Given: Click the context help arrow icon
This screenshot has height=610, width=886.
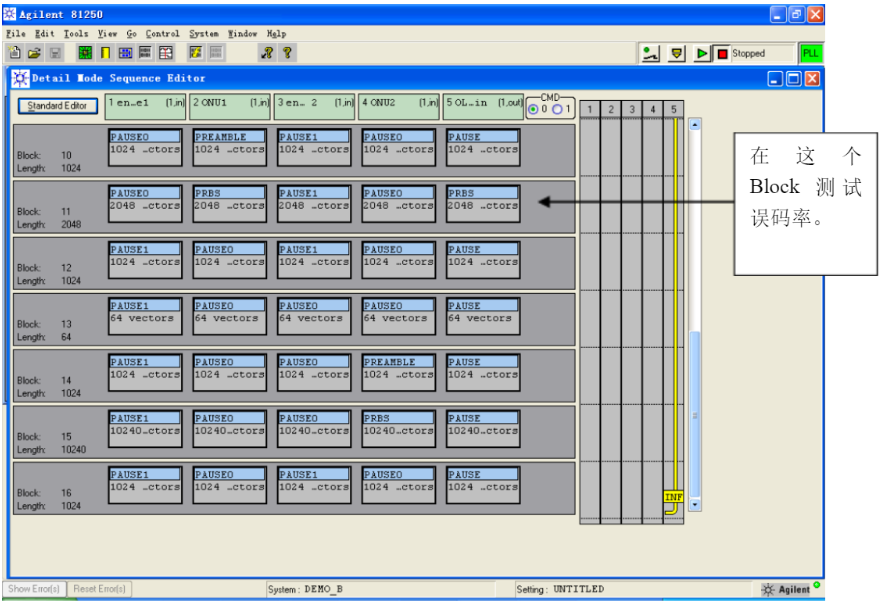Looking at the screenshot, I should [x=267, y=53].
